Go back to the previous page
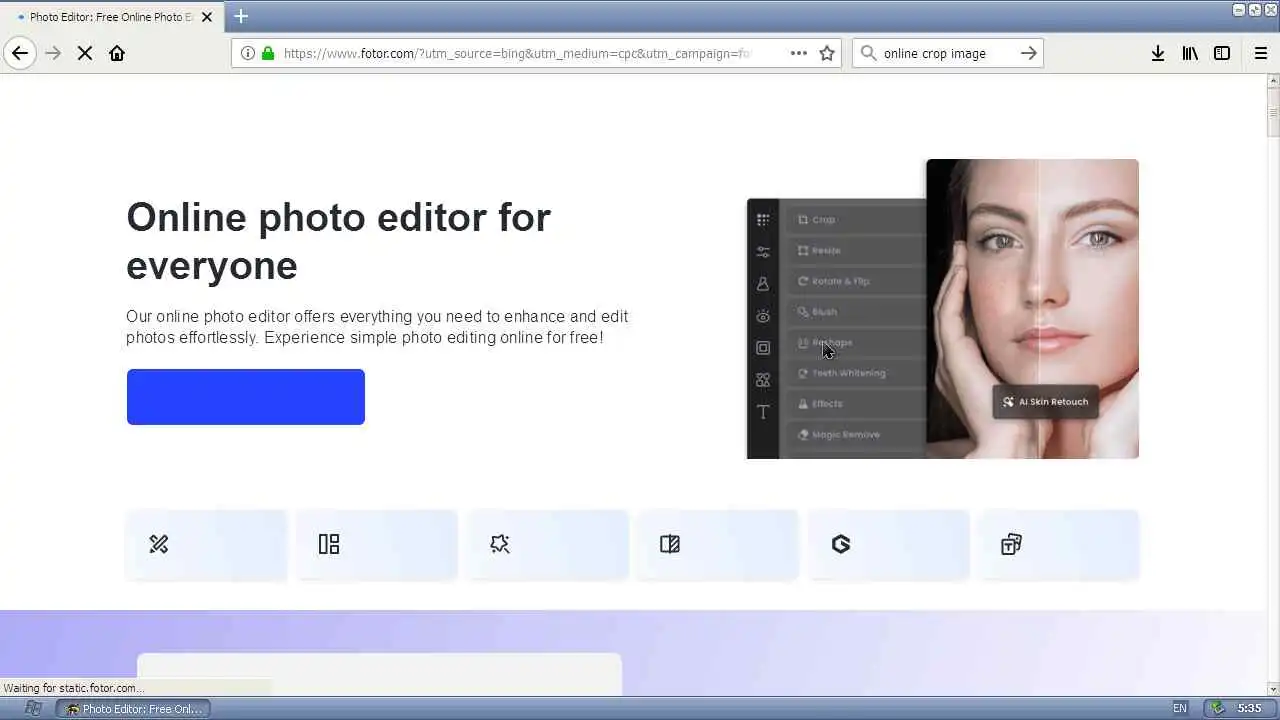This screenshot has width=1280, height=720. click(x=20, y=53)
